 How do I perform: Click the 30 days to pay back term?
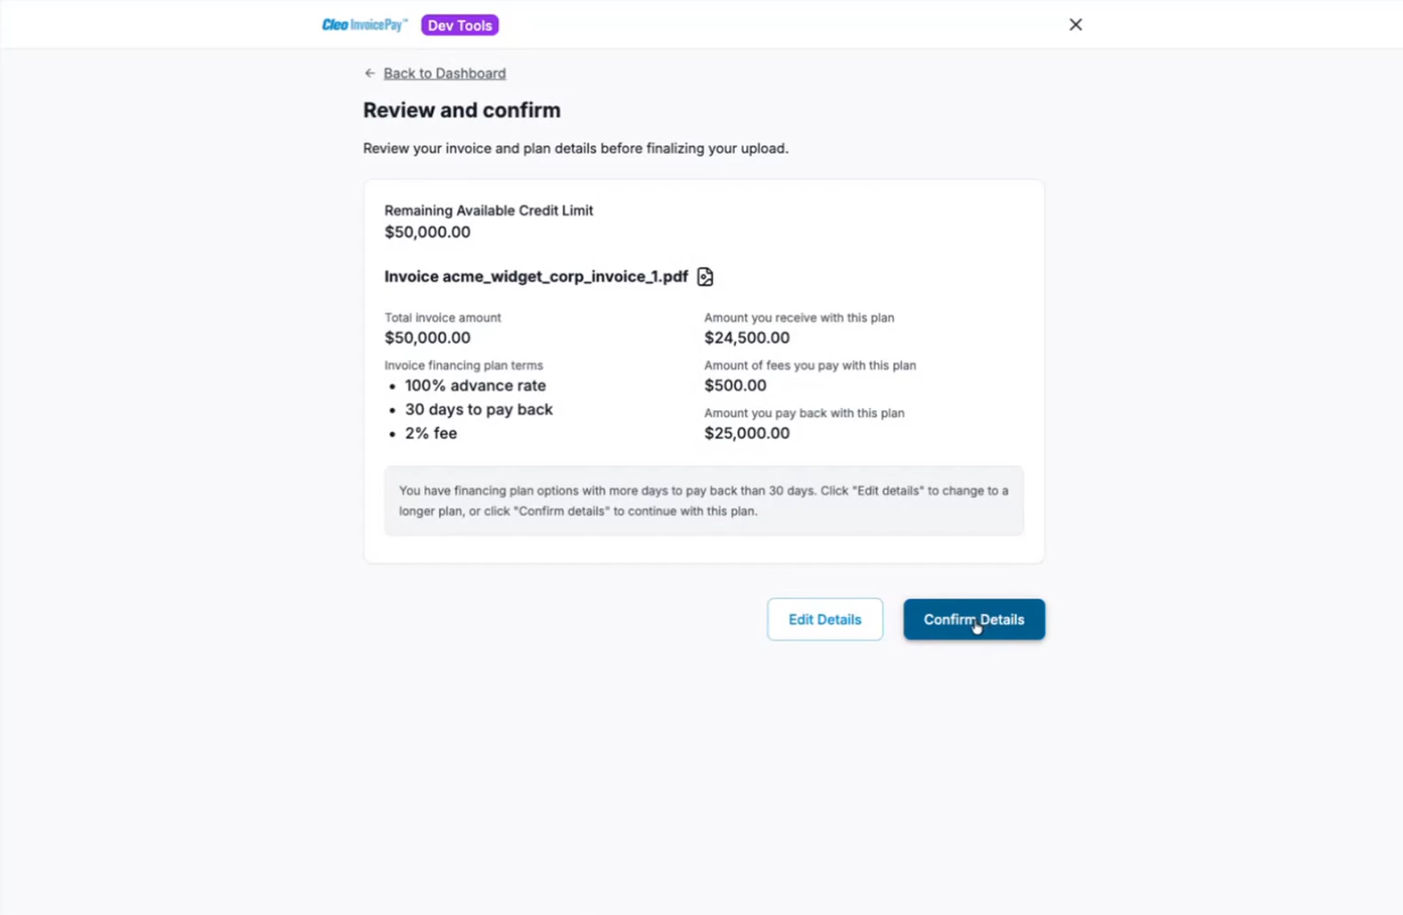click(479, 409)
